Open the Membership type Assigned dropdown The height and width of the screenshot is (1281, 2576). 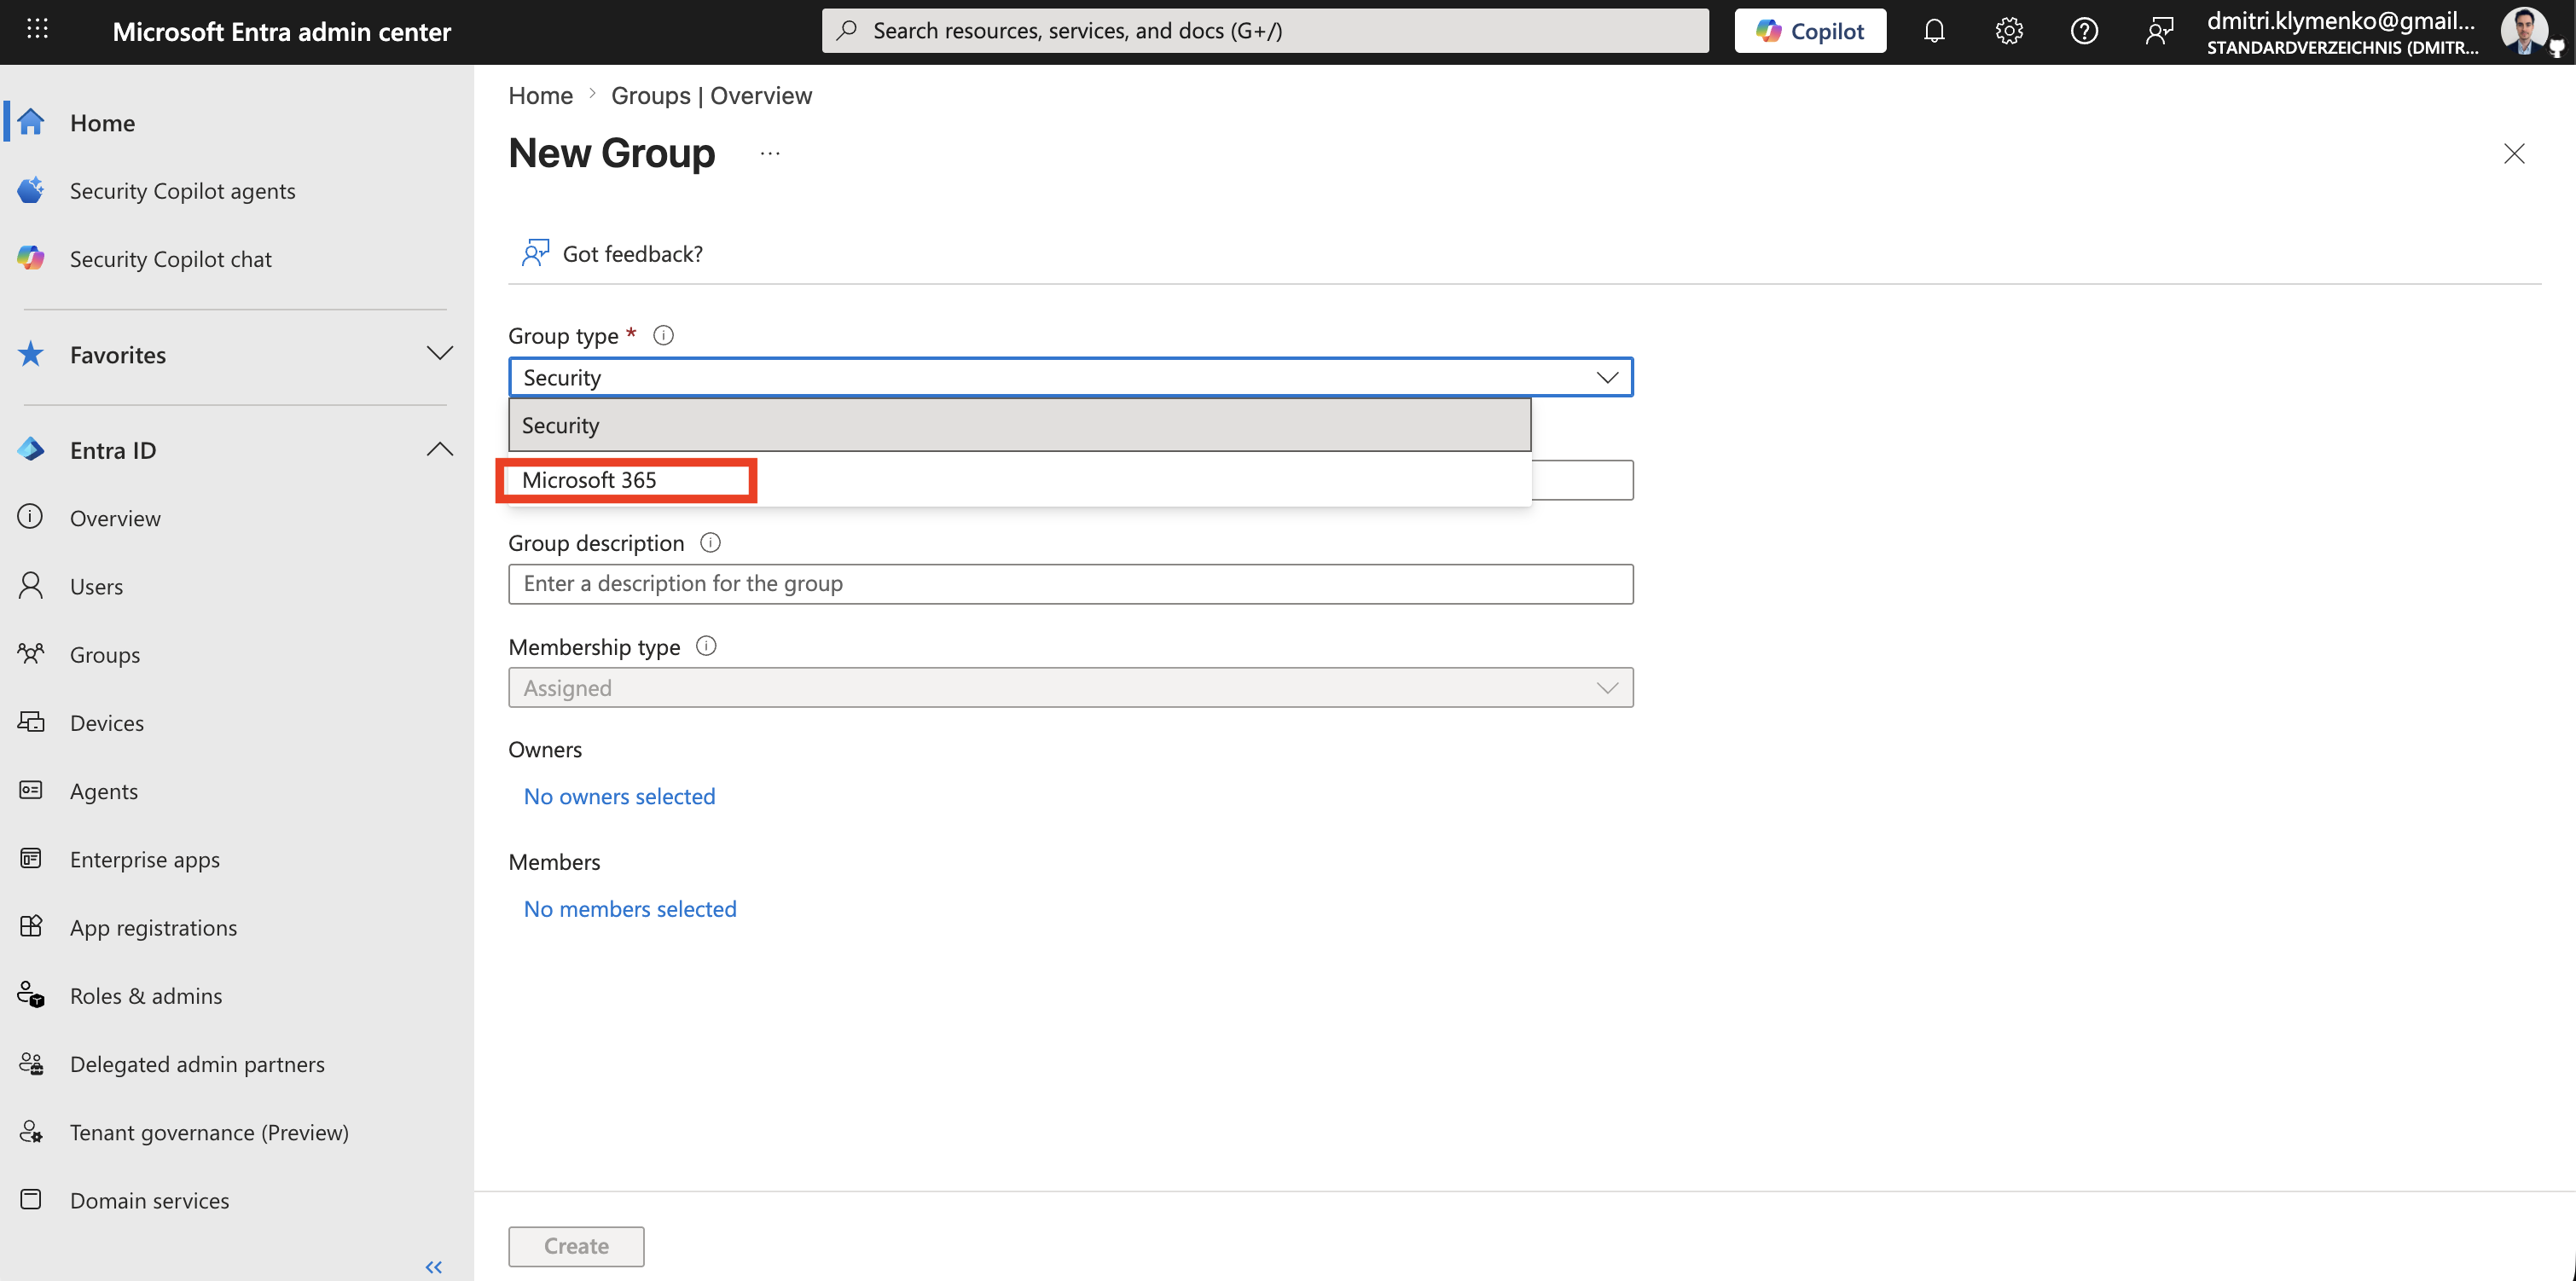[1070, 688]
